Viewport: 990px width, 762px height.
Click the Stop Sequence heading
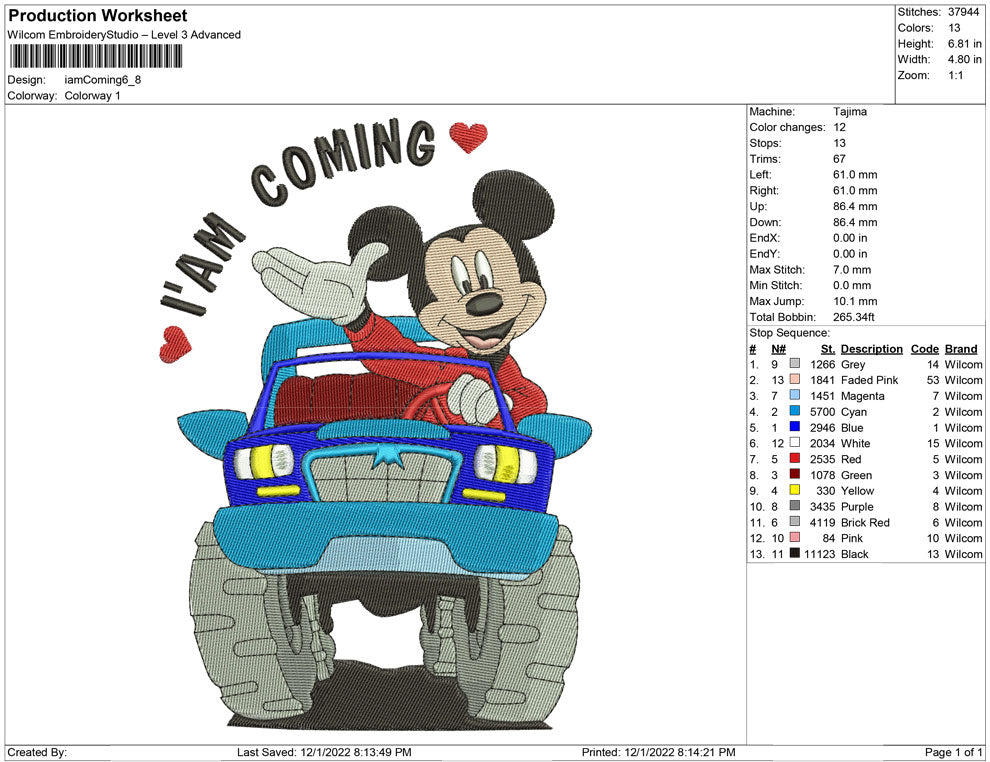coord(789,333)
